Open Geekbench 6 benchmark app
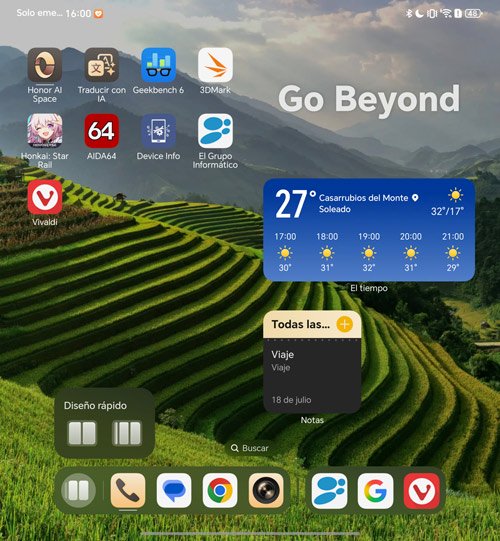The height and width of the screenshot is (541, 500). (158, 65)
